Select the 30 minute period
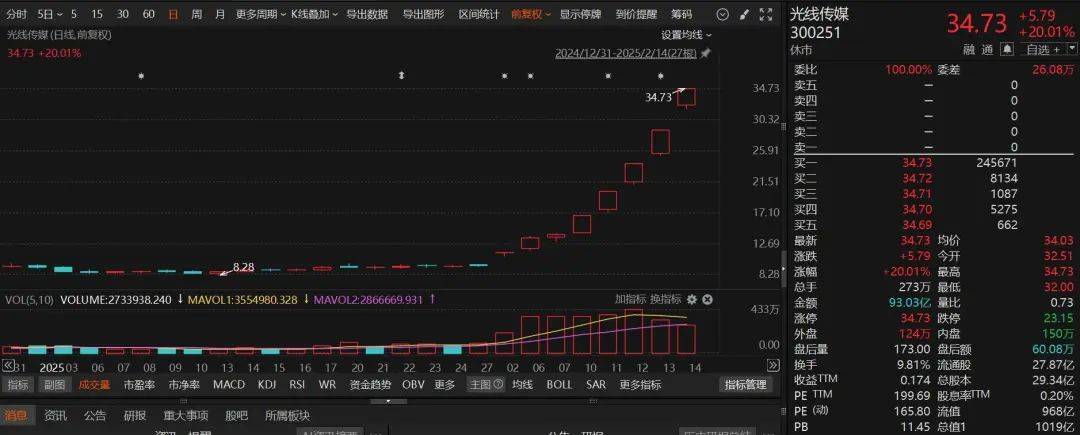Screen dimensions: 1080x435 (123, 14)
